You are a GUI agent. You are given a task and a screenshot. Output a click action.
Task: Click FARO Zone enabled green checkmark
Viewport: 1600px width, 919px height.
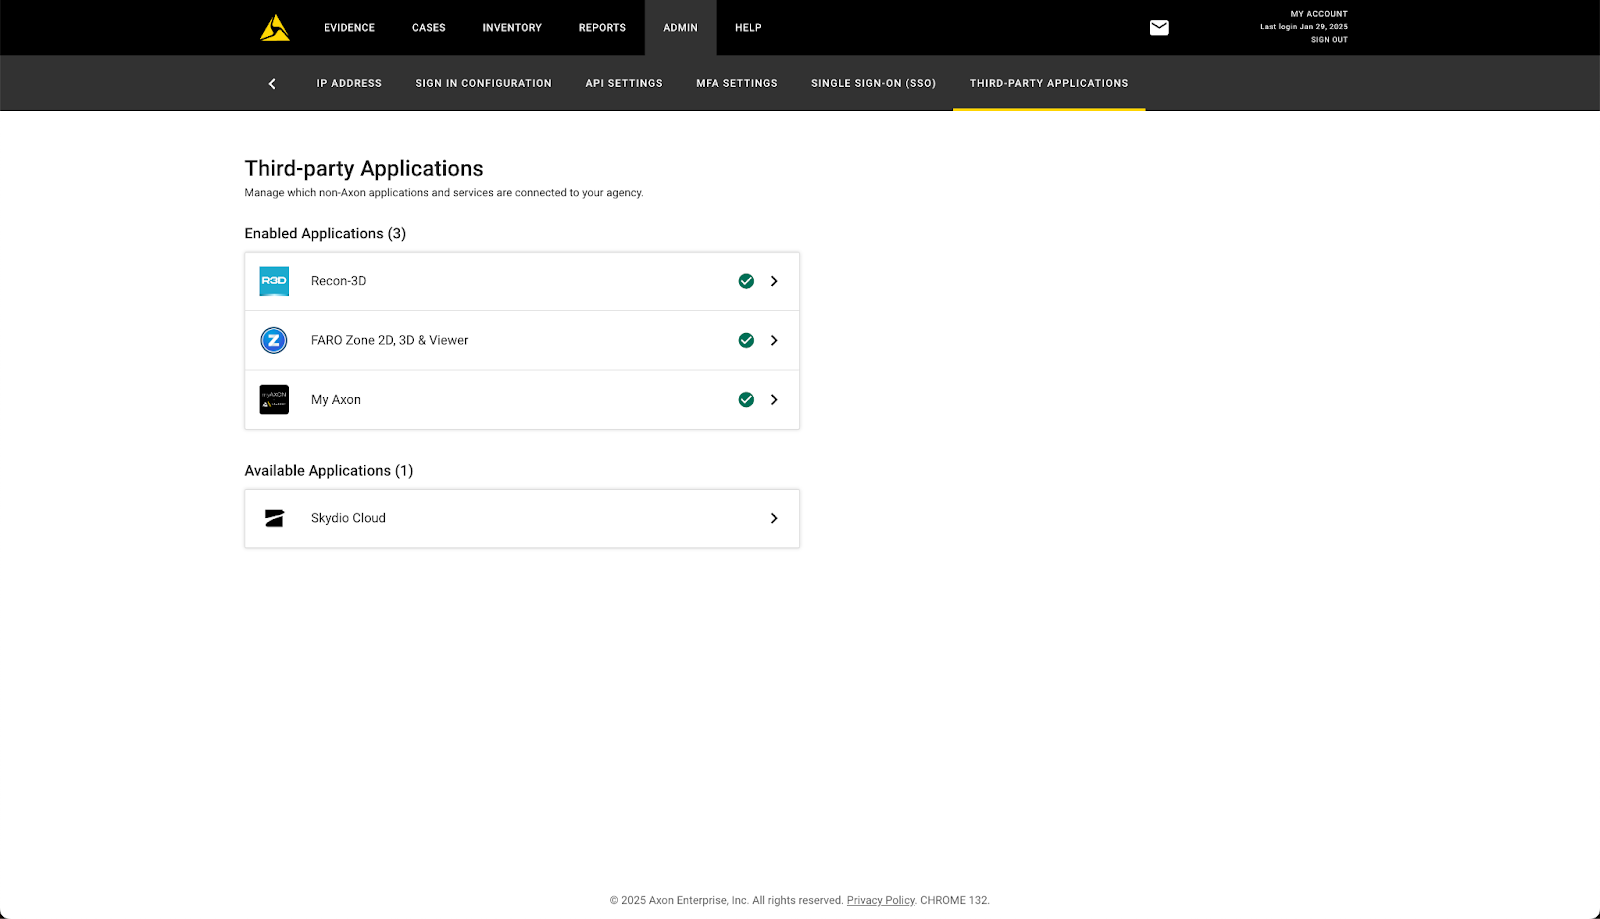point(746,340)
